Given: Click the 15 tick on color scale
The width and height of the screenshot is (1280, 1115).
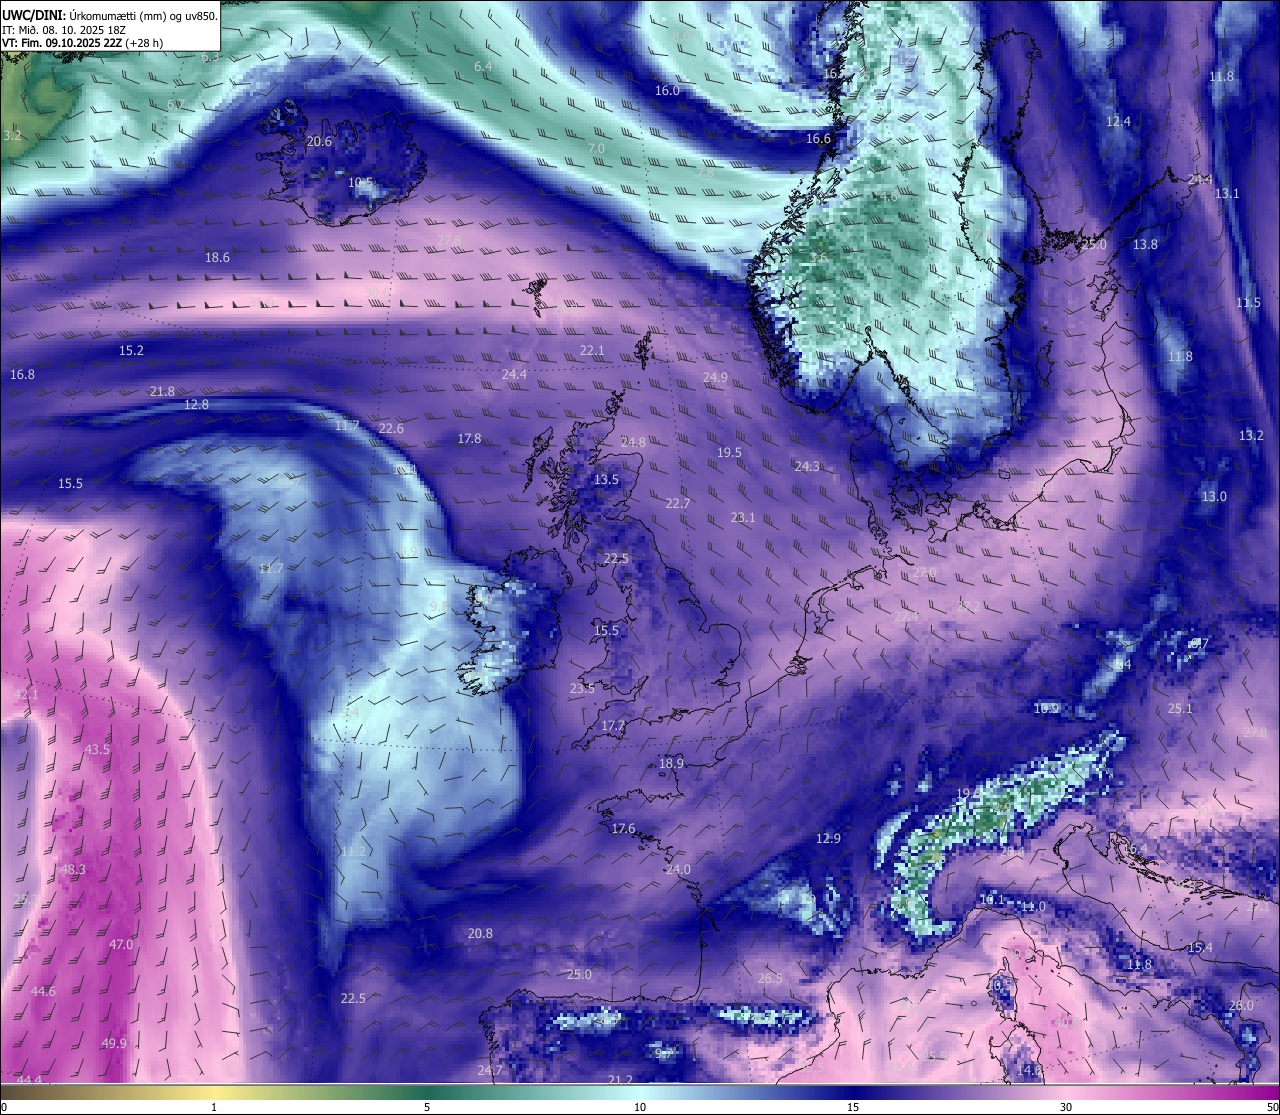Looking at the screenshot, I should (x=853, y=1106).
